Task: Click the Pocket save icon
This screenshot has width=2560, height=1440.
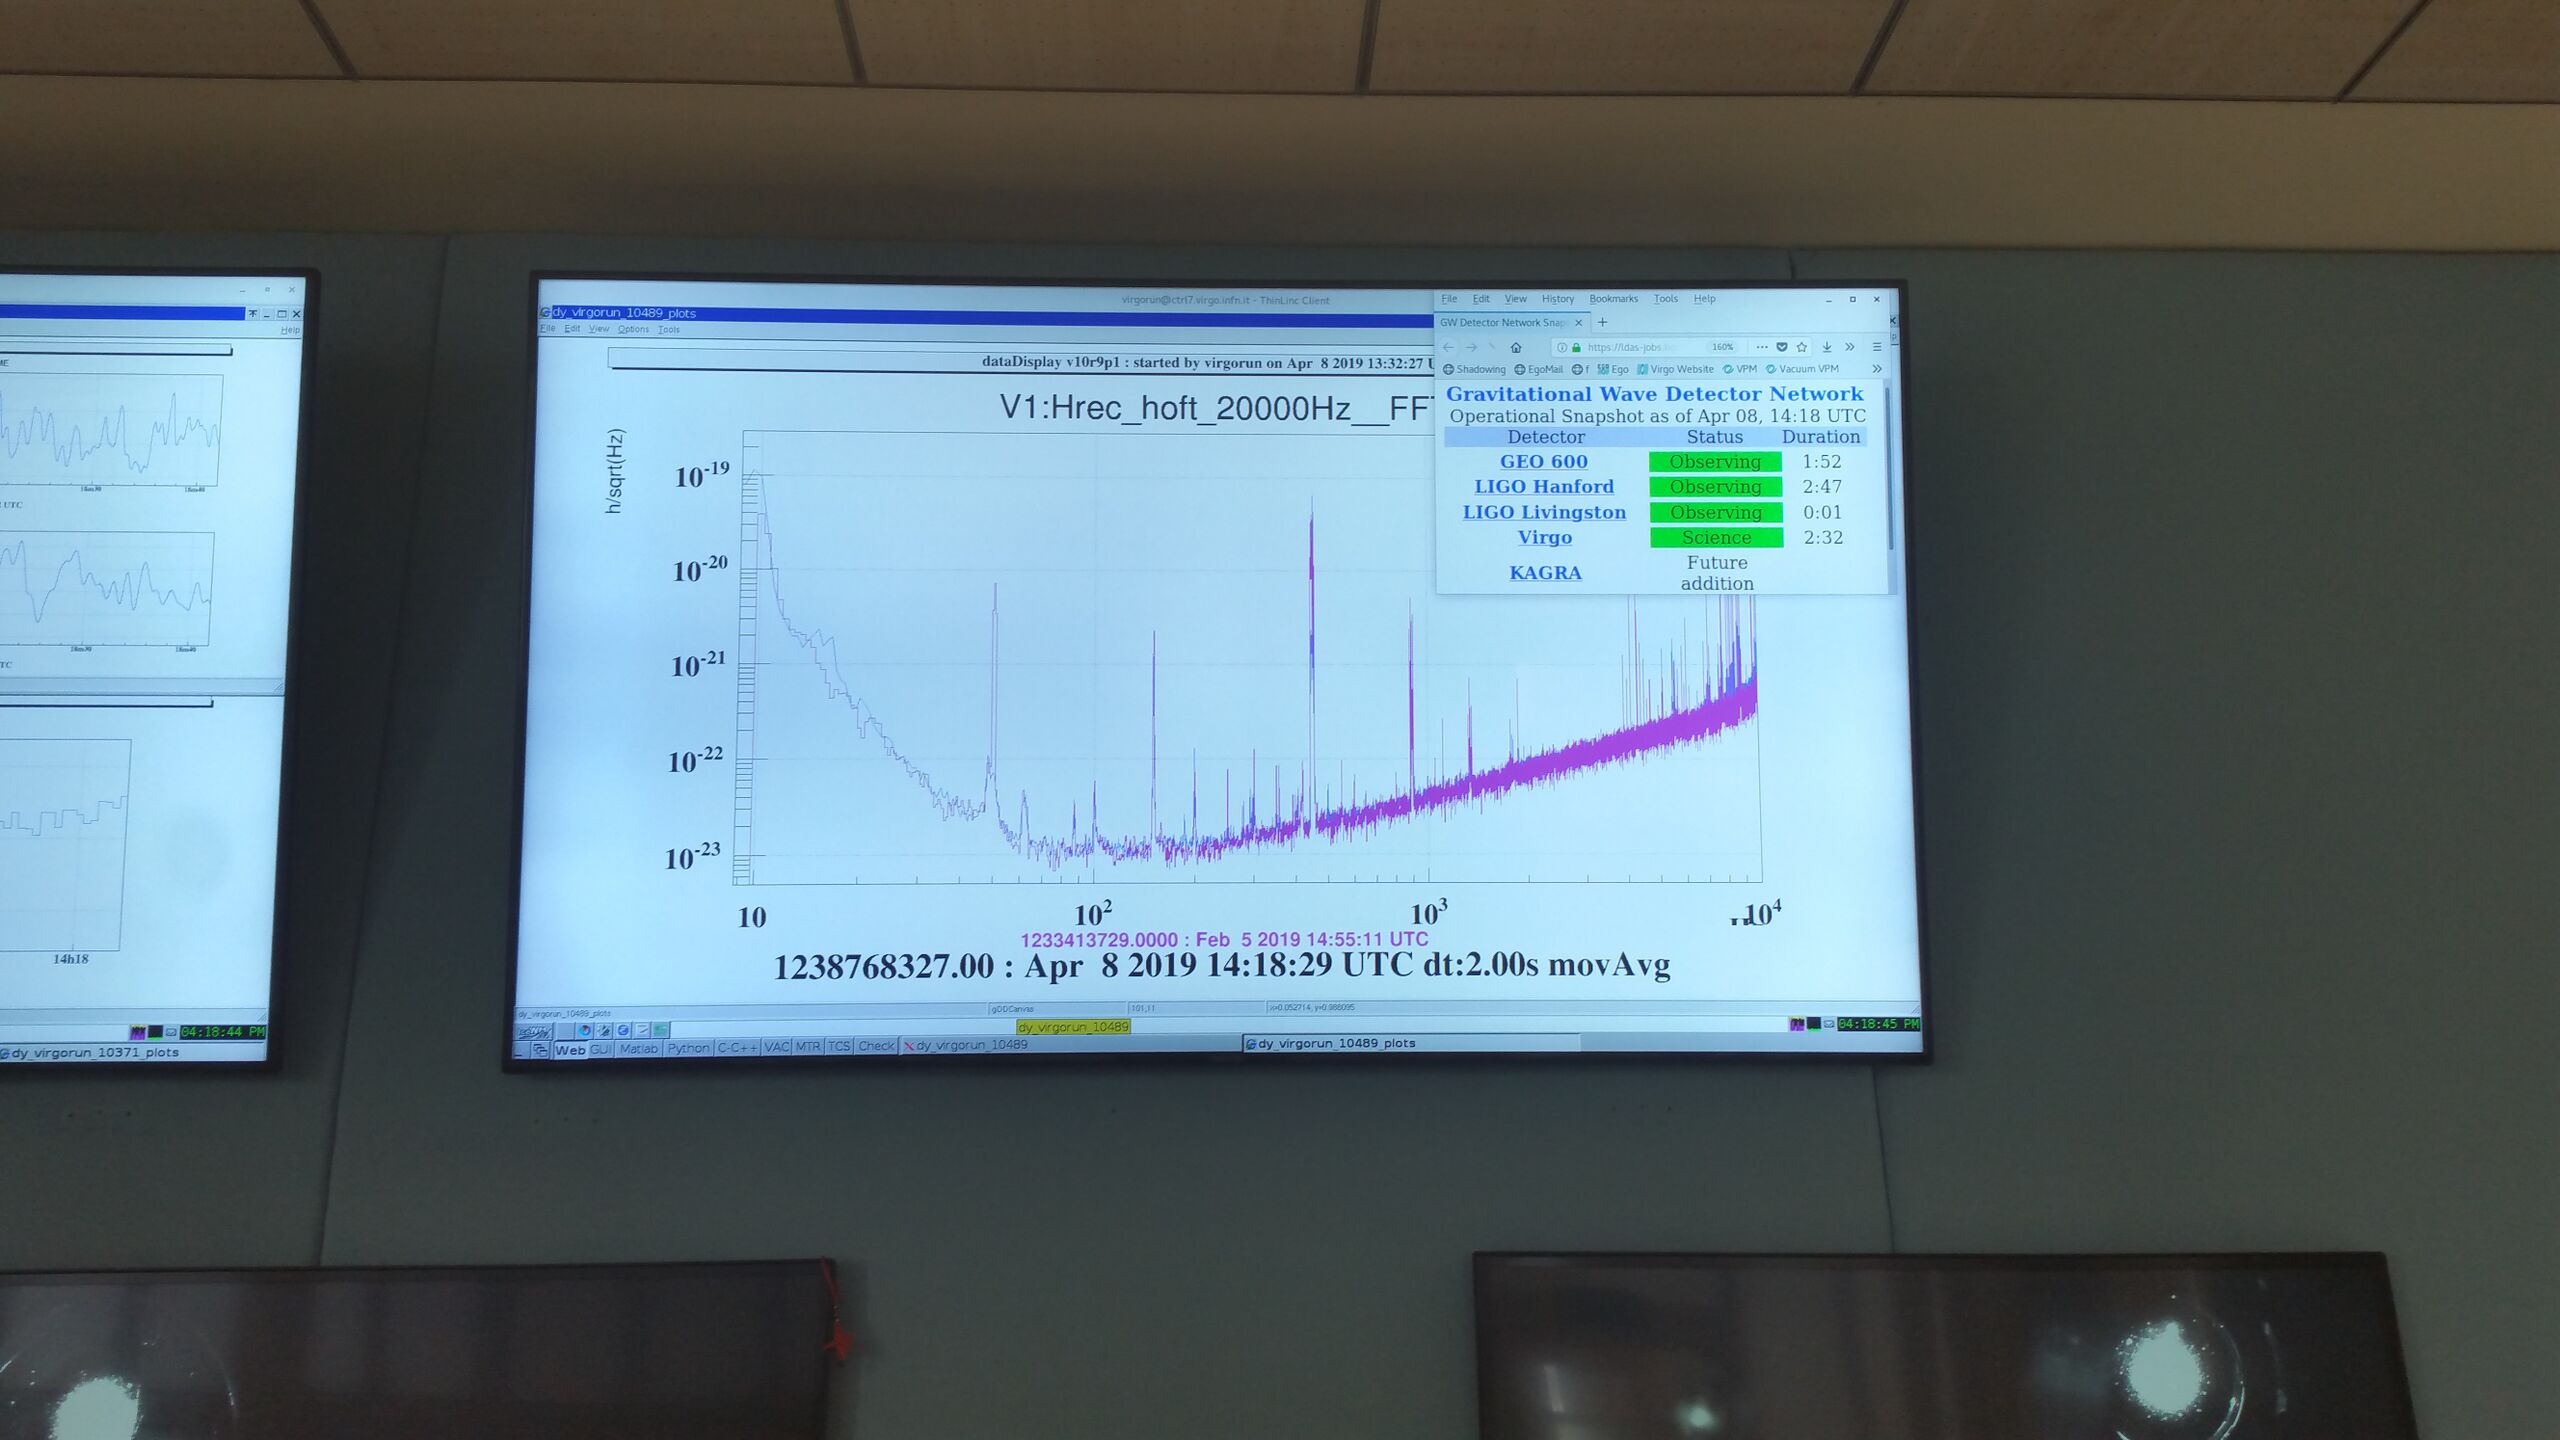Action: [x=1782, y=347]
